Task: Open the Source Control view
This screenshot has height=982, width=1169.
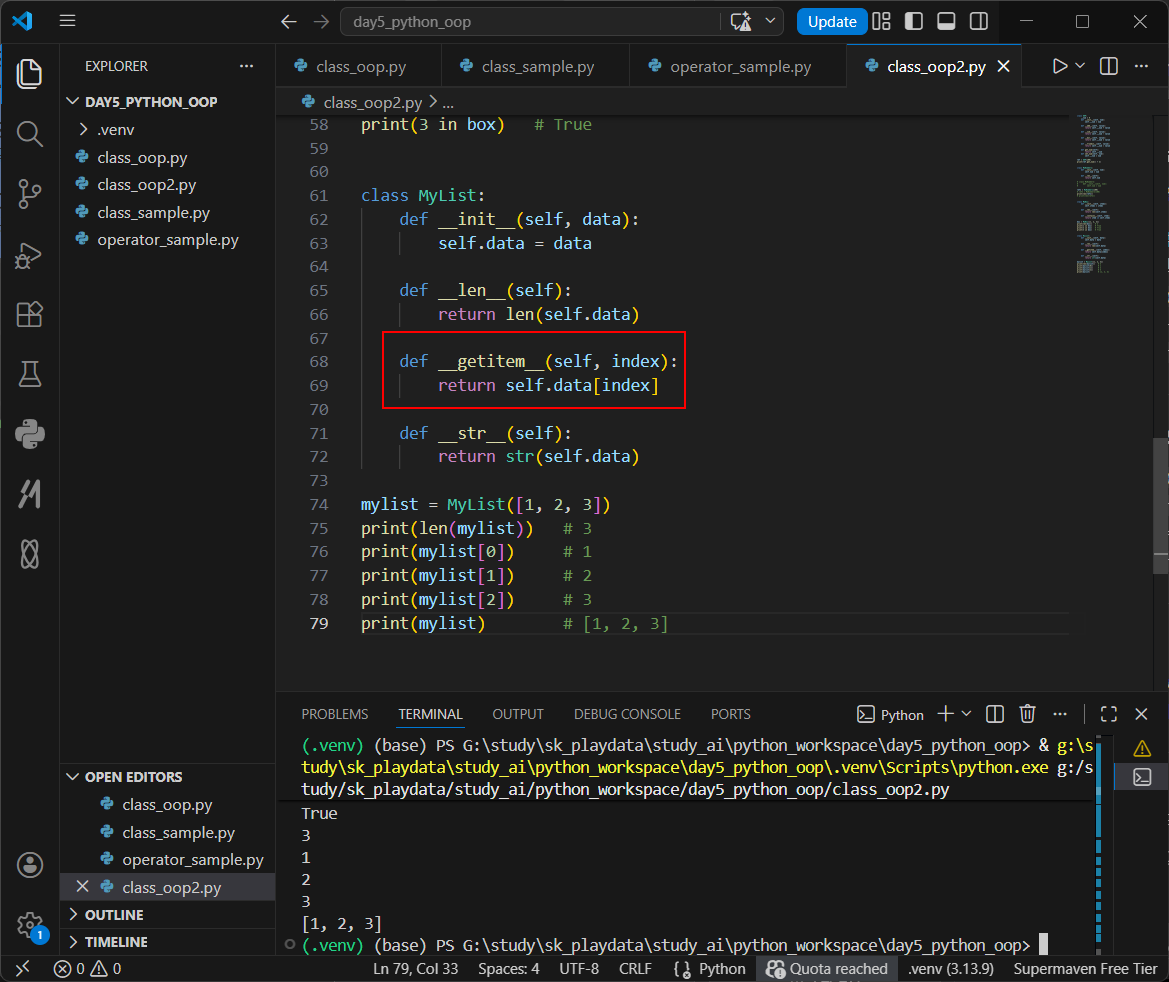Action: [29, 194]
